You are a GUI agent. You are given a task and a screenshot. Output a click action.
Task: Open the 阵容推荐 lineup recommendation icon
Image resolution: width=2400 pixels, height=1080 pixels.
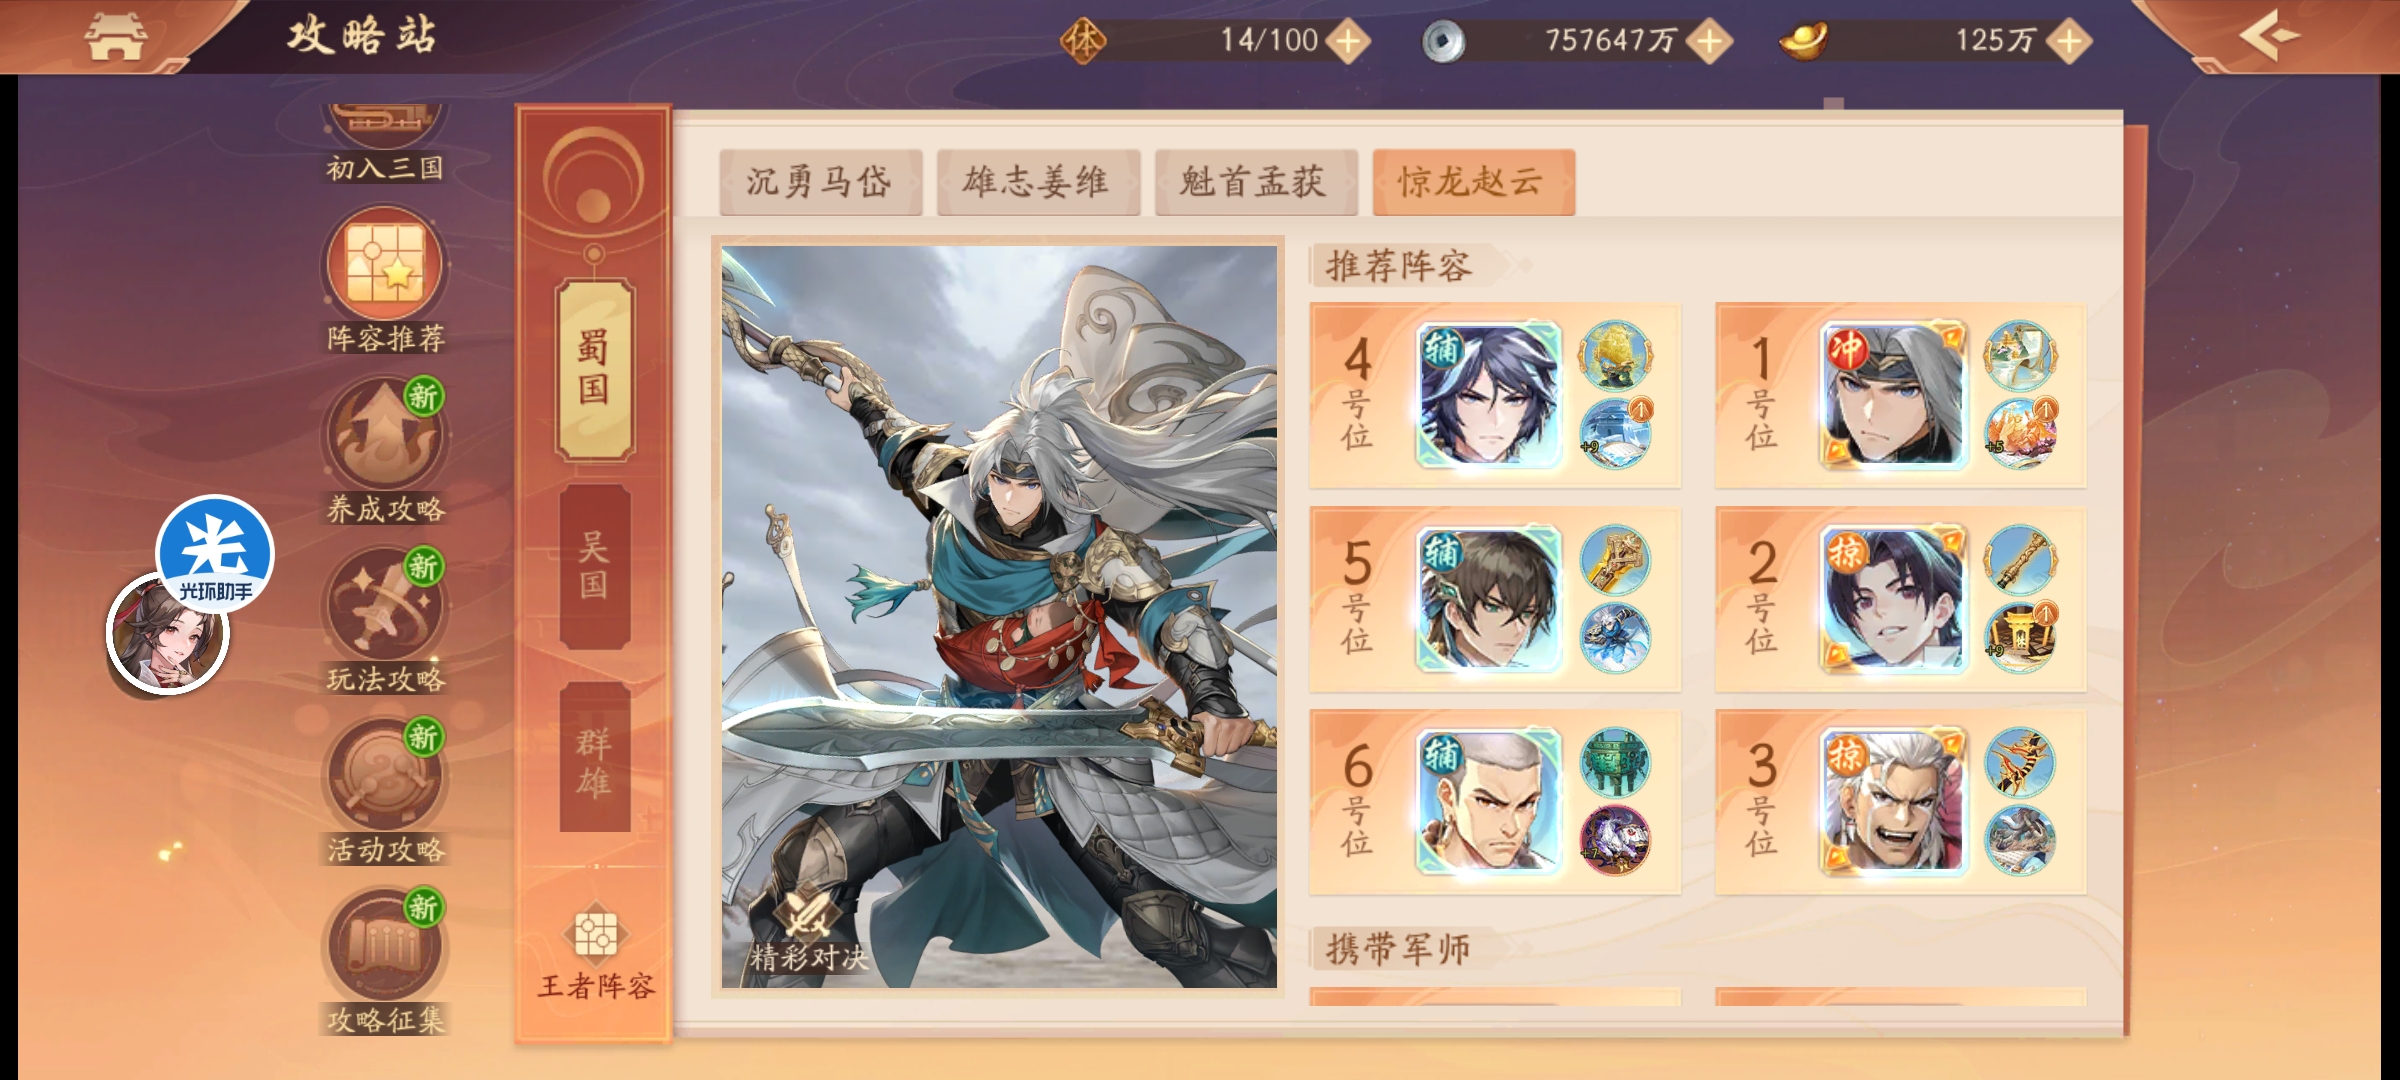pos(385,280)
